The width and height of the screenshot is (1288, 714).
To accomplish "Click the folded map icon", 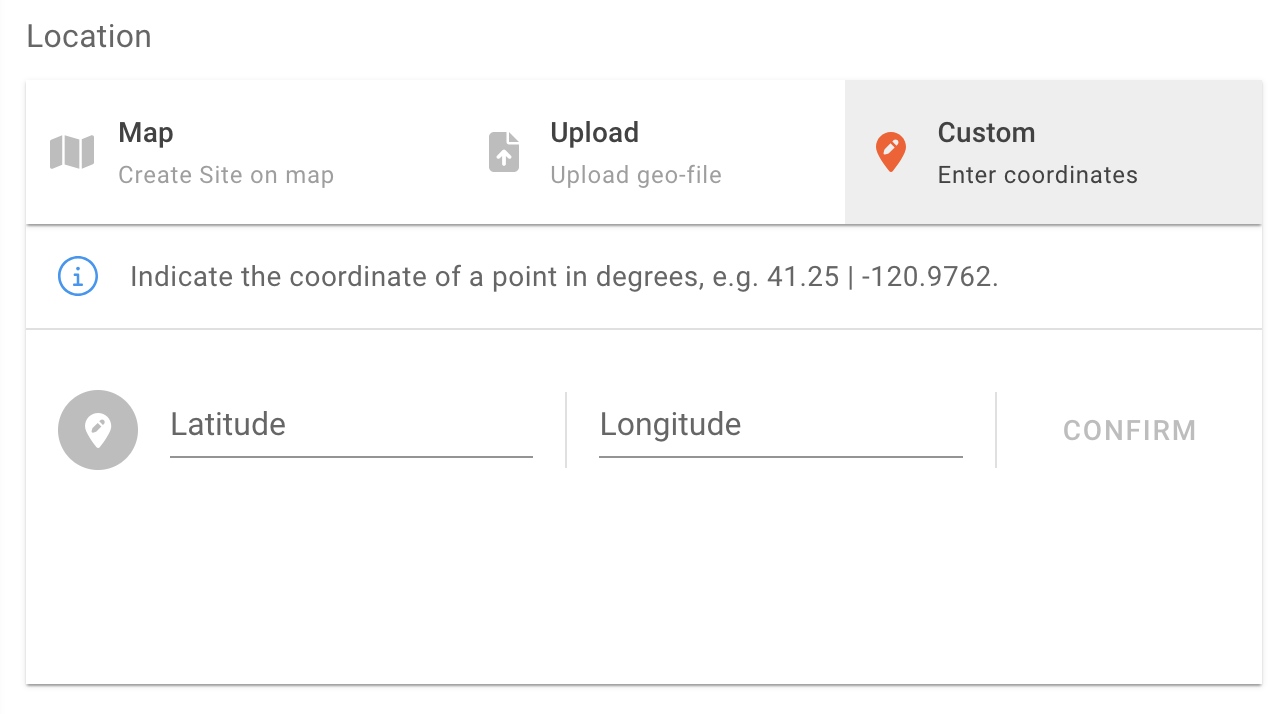I will [x=72, y=153].
